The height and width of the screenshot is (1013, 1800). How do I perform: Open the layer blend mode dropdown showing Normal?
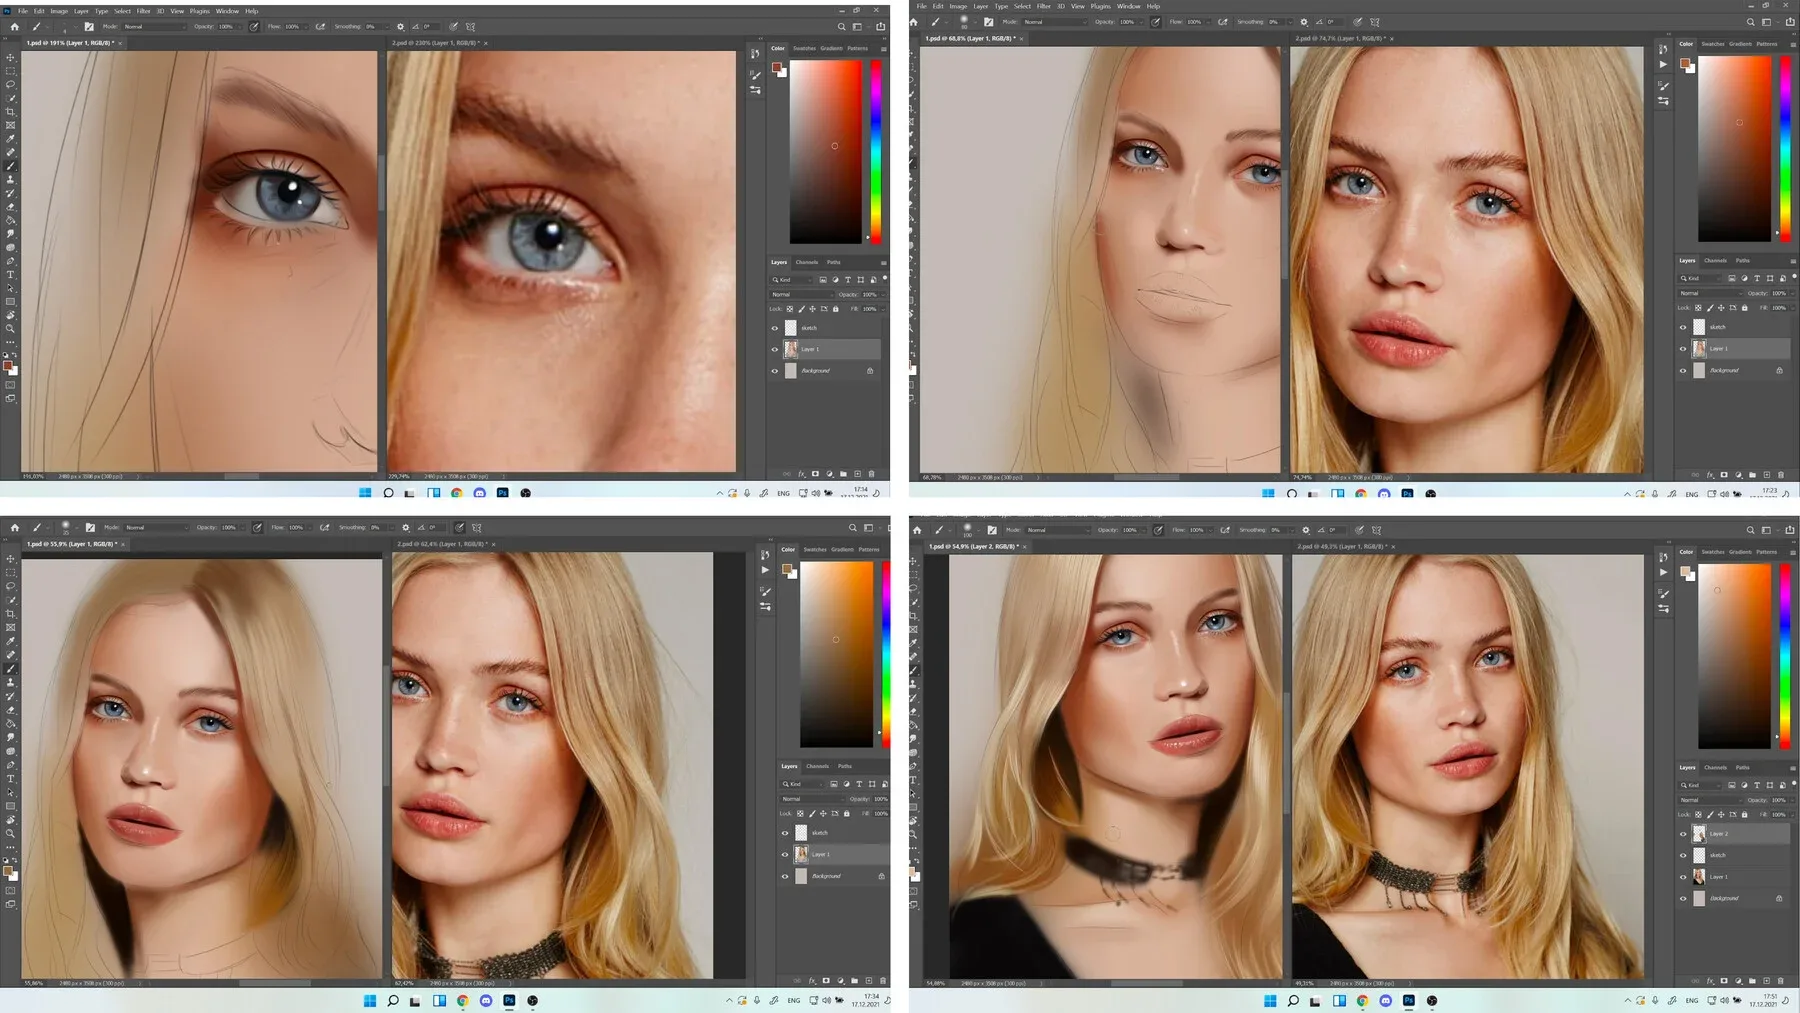(795, 295)
